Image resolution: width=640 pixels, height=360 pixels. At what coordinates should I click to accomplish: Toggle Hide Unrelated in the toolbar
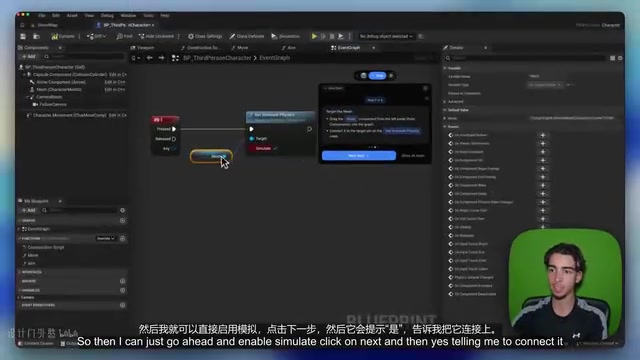[x=156, y=36]
